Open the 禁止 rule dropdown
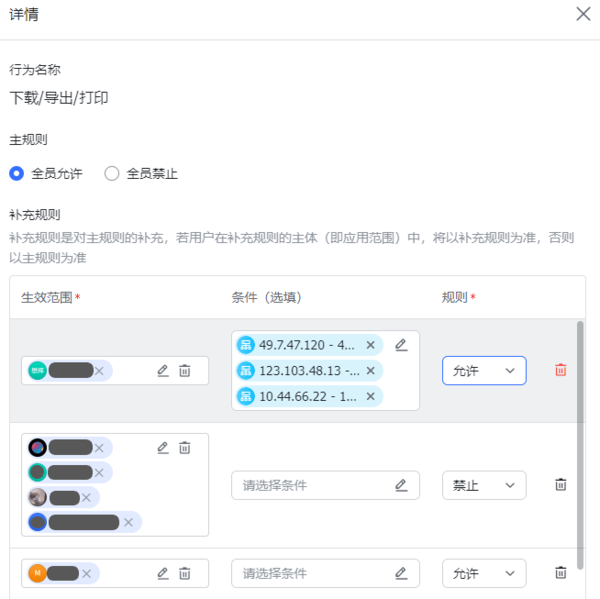This screenshot has width=600, height=599. point(484,485)
